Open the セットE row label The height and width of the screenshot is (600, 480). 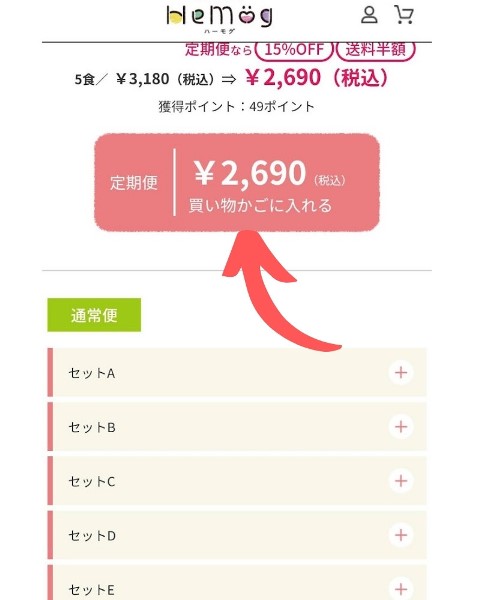coord(91,590)
